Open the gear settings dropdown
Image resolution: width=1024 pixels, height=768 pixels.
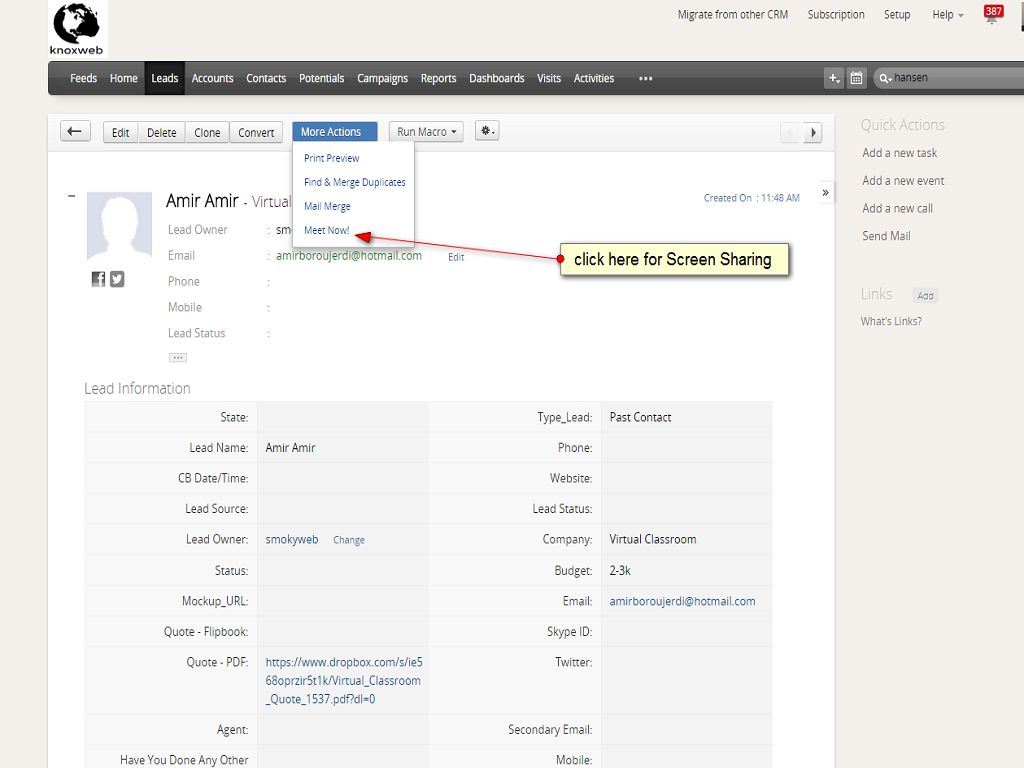tap(487, 131)
